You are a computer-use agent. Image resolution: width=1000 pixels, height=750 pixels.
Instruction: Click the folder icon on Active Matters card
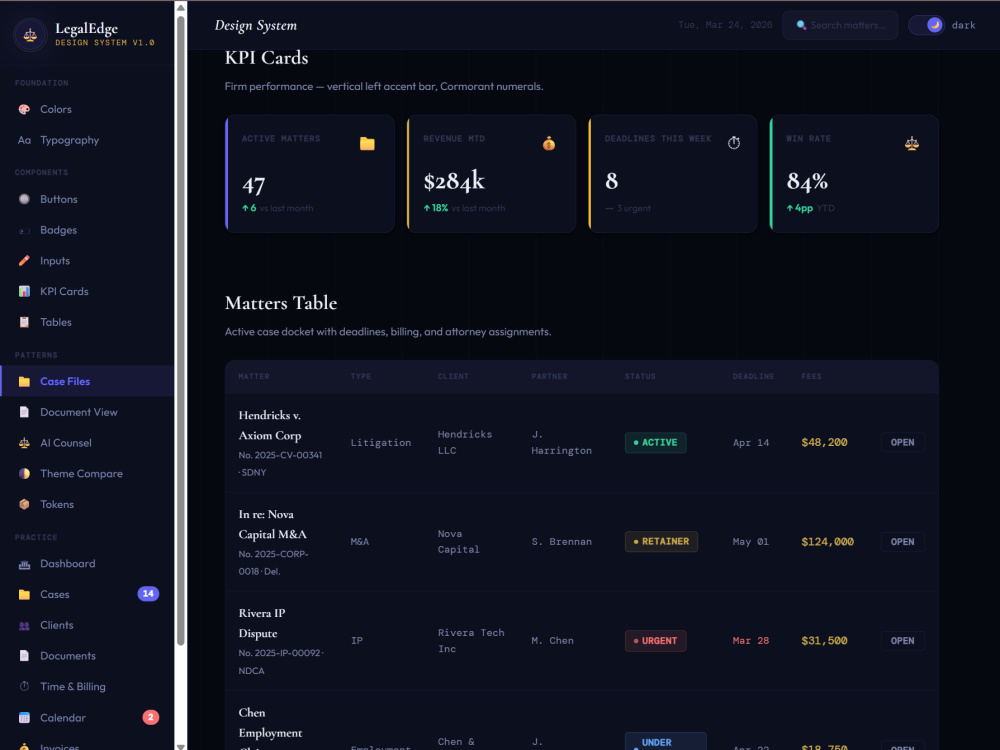coord(367,144)
